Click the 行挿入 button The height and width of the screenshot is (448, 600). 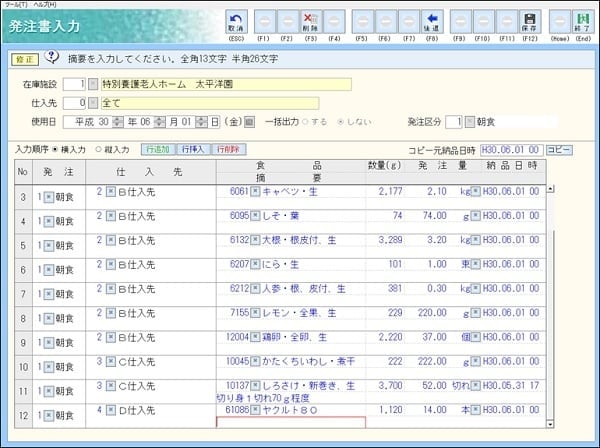point(193,150)
